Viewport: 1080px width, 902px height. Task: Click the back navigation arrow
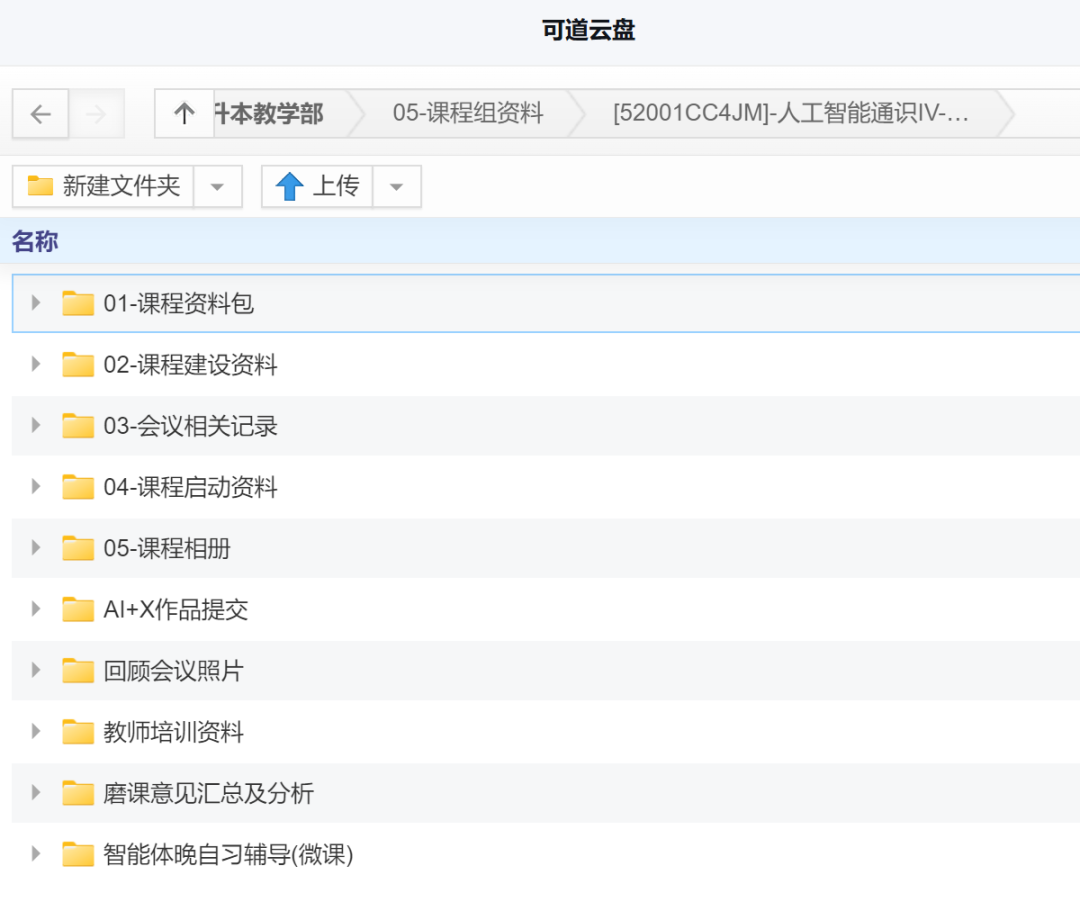[x=40, y=114]
